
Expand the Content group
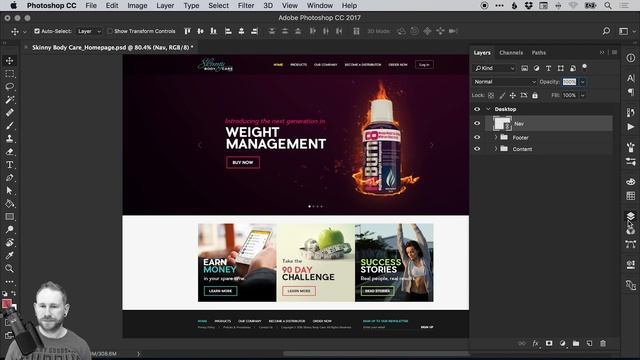(x=496, y=149)
